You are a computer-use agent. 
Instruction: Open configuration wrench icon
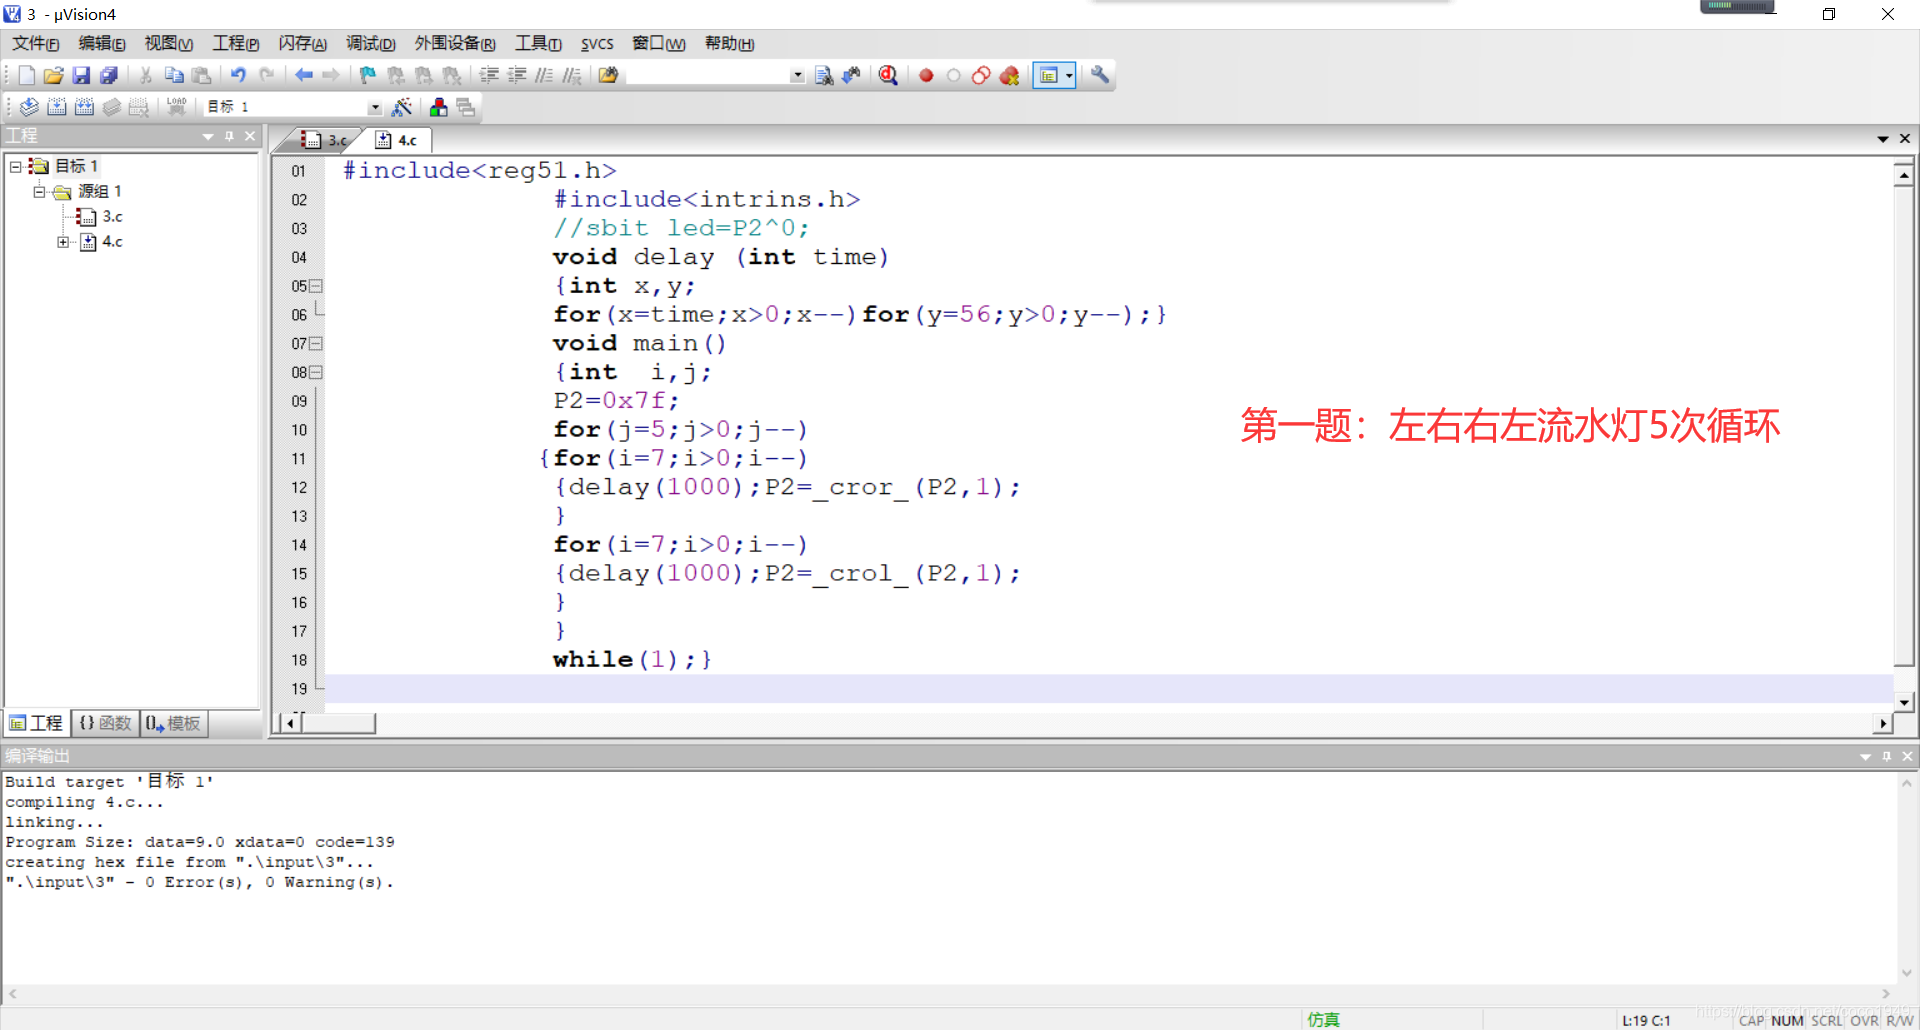pos(1100,75)
